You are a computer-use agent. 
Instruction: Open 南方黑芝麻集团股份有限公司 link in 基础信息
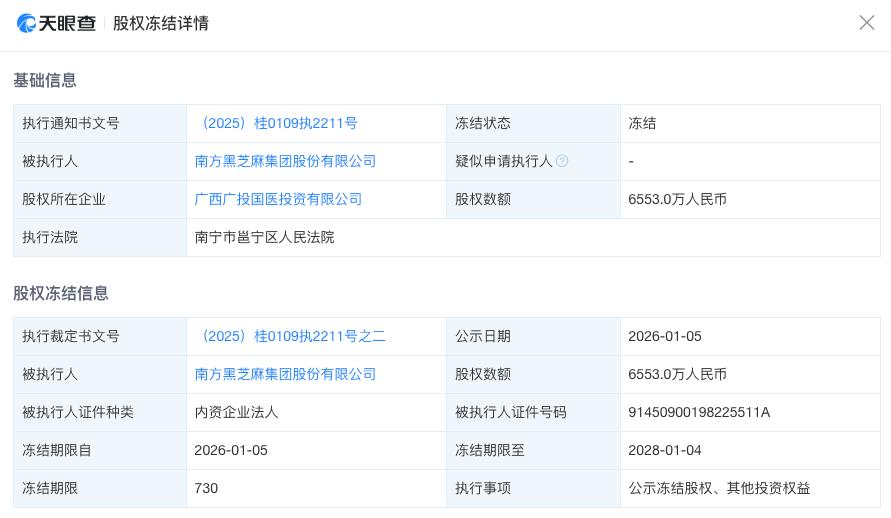[285, 161]
